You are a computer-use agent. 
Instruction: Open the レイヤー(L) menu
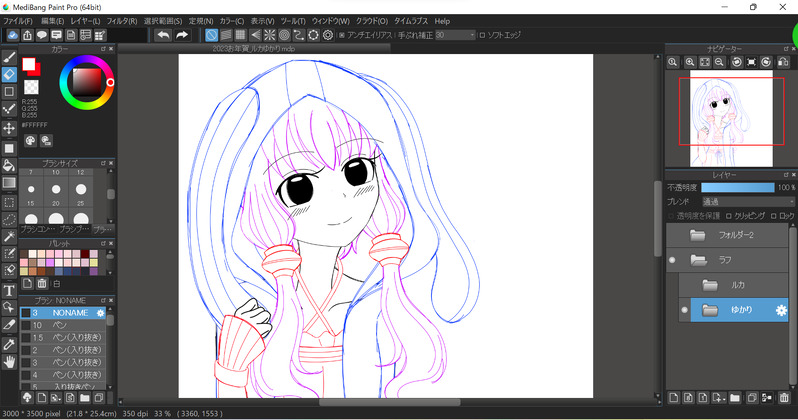[86, 21]
